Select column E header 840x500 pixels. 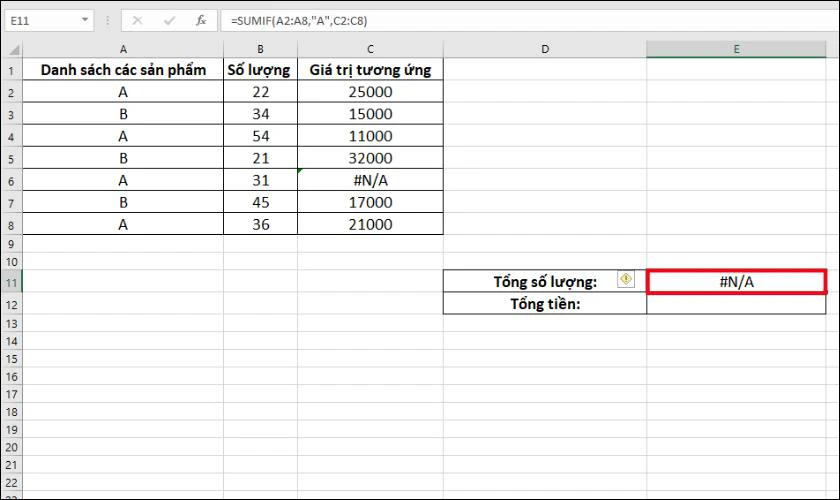(x=736, y=49)
